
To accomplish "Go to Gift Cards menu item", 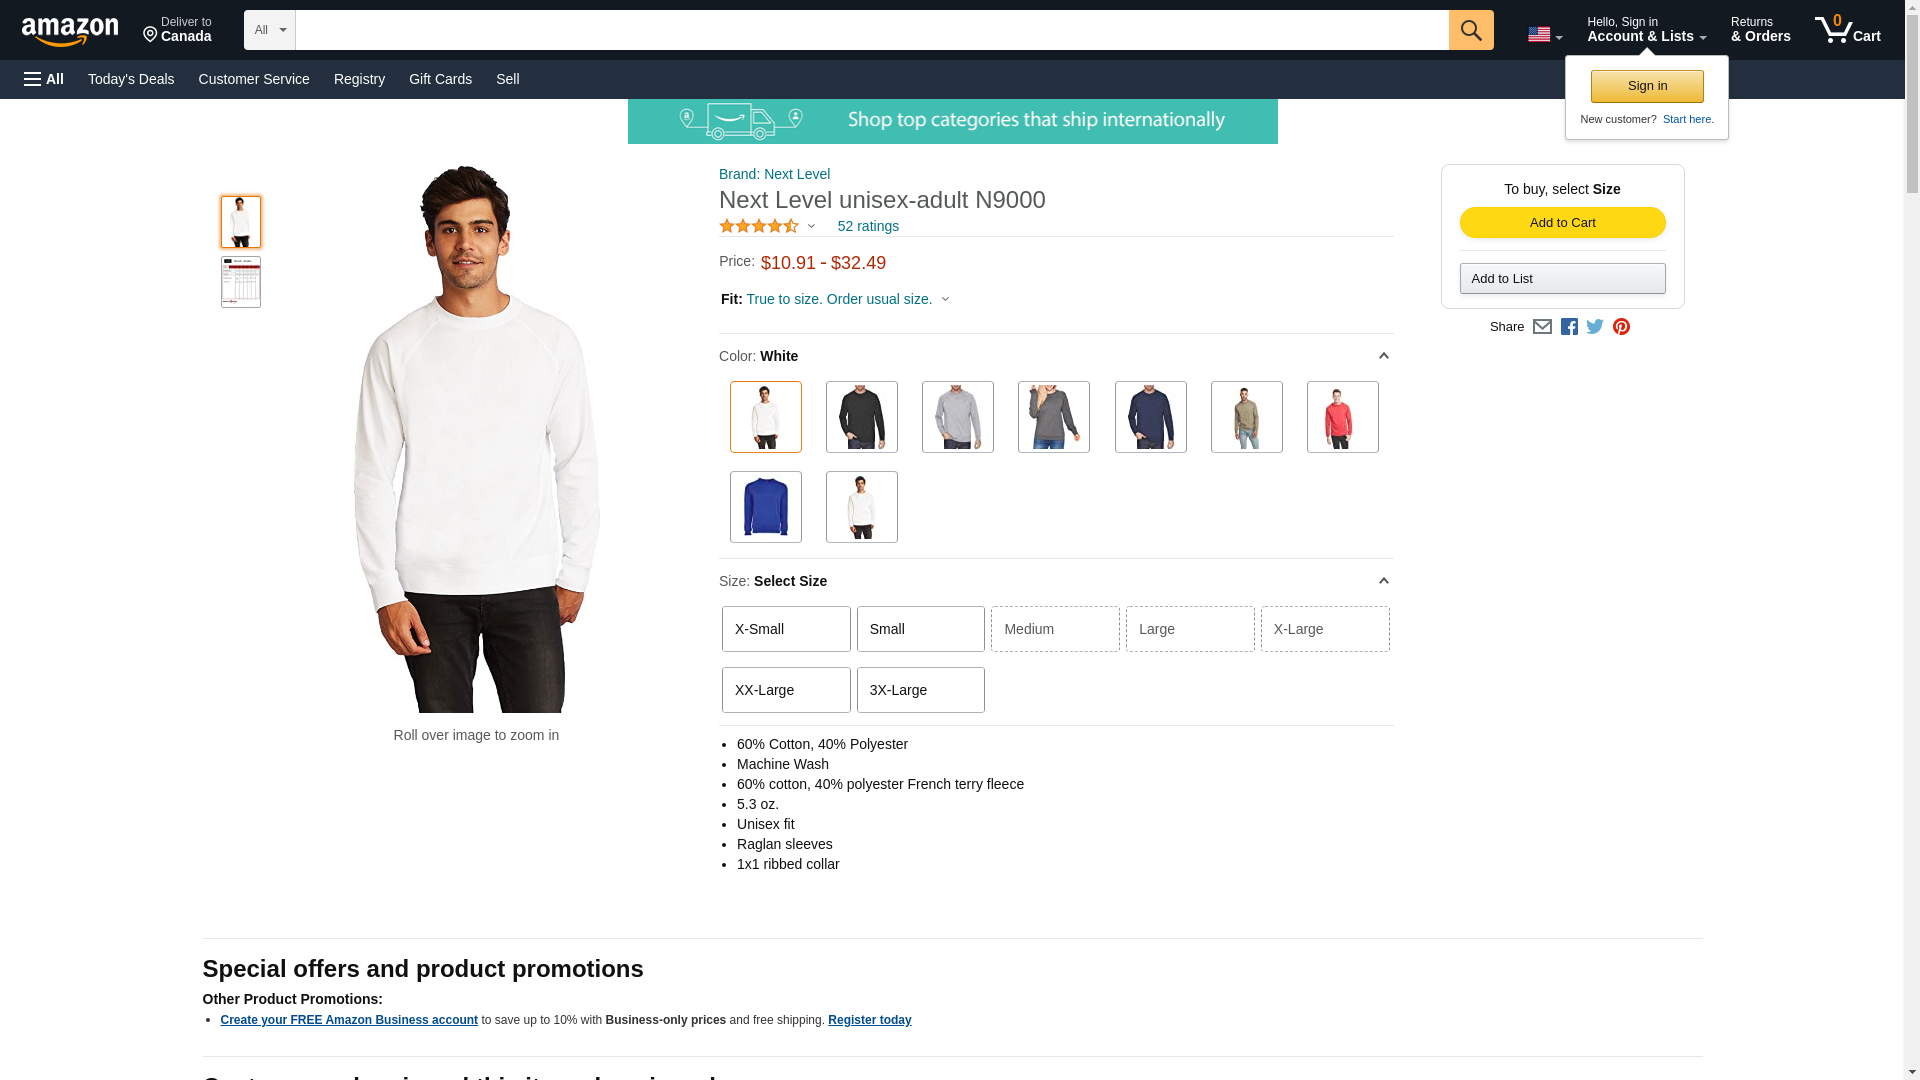I will 440,79.
